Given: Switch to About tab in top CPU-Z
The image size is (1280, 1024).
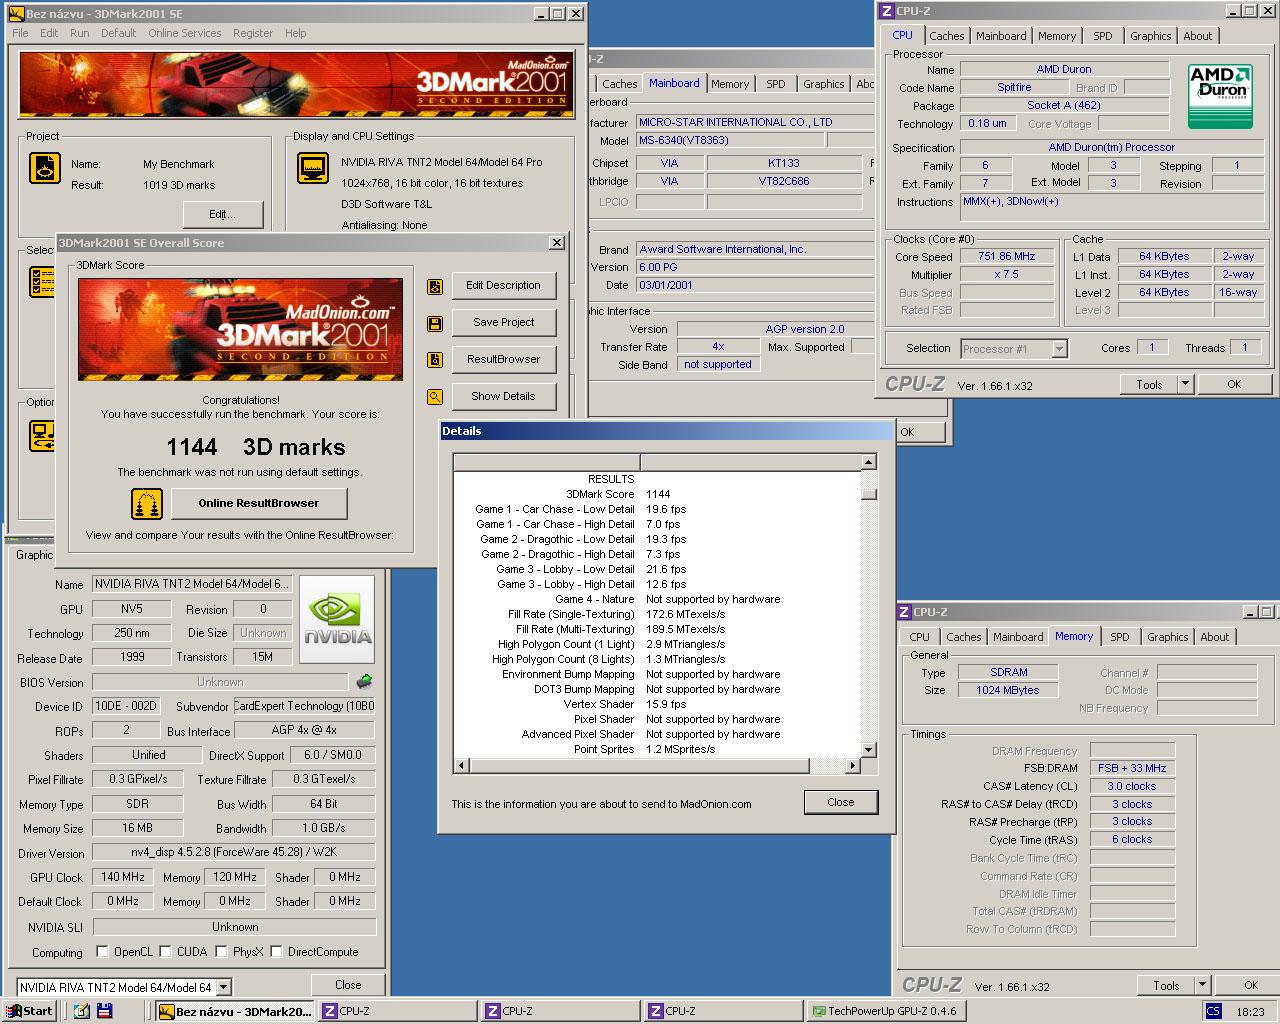Looking at the screenshot, I should 1197,36.
